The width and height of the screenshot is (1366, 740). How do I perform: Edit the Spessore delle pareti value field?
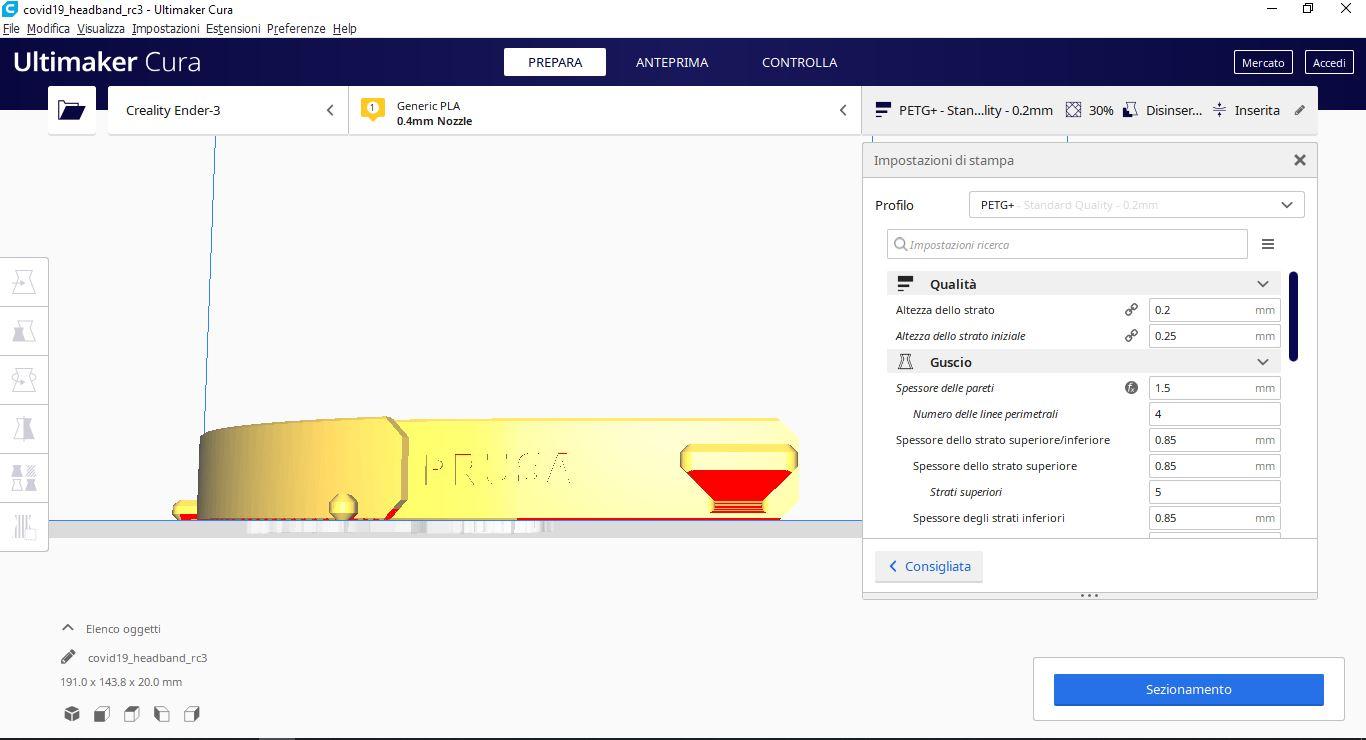coord(1215,388)
